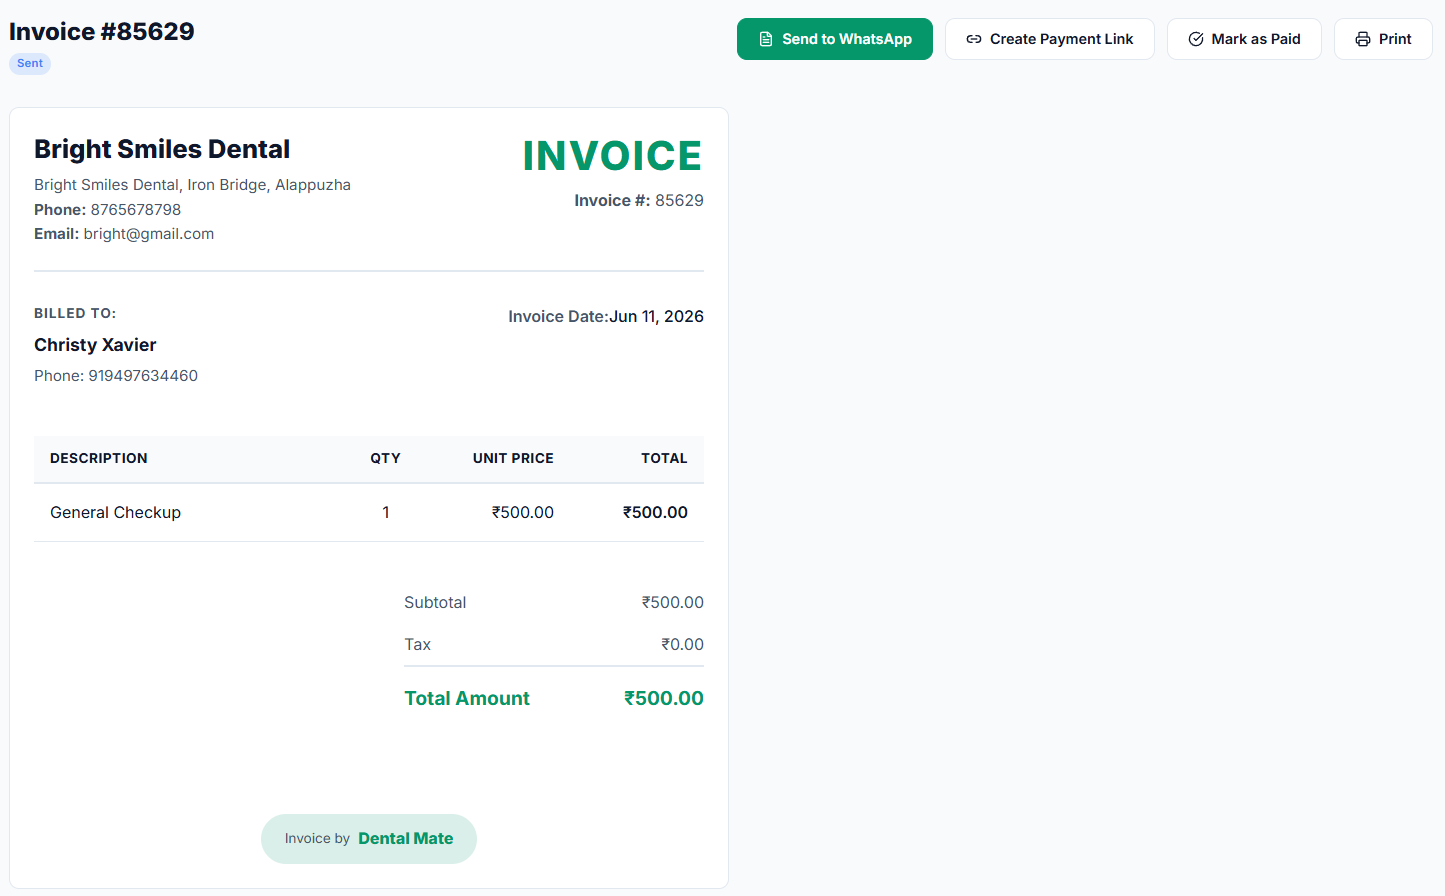Click the quantity 1 in General Checkup row

tap(386, 512)
